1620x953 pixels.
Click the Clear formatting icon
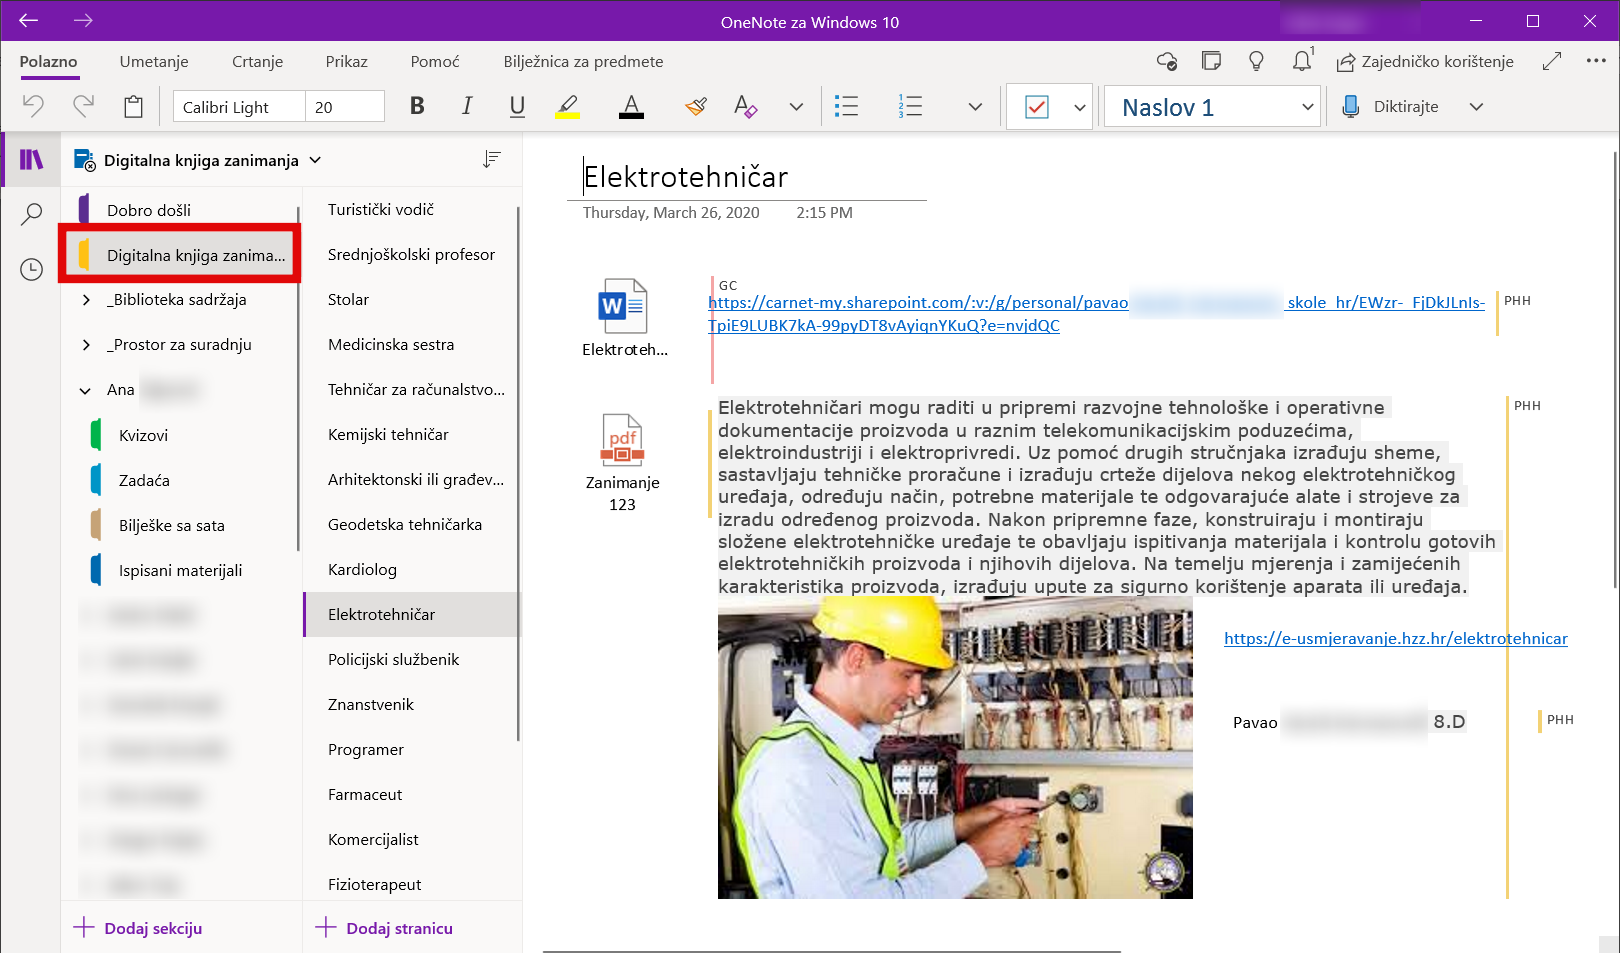pos(745,106)
